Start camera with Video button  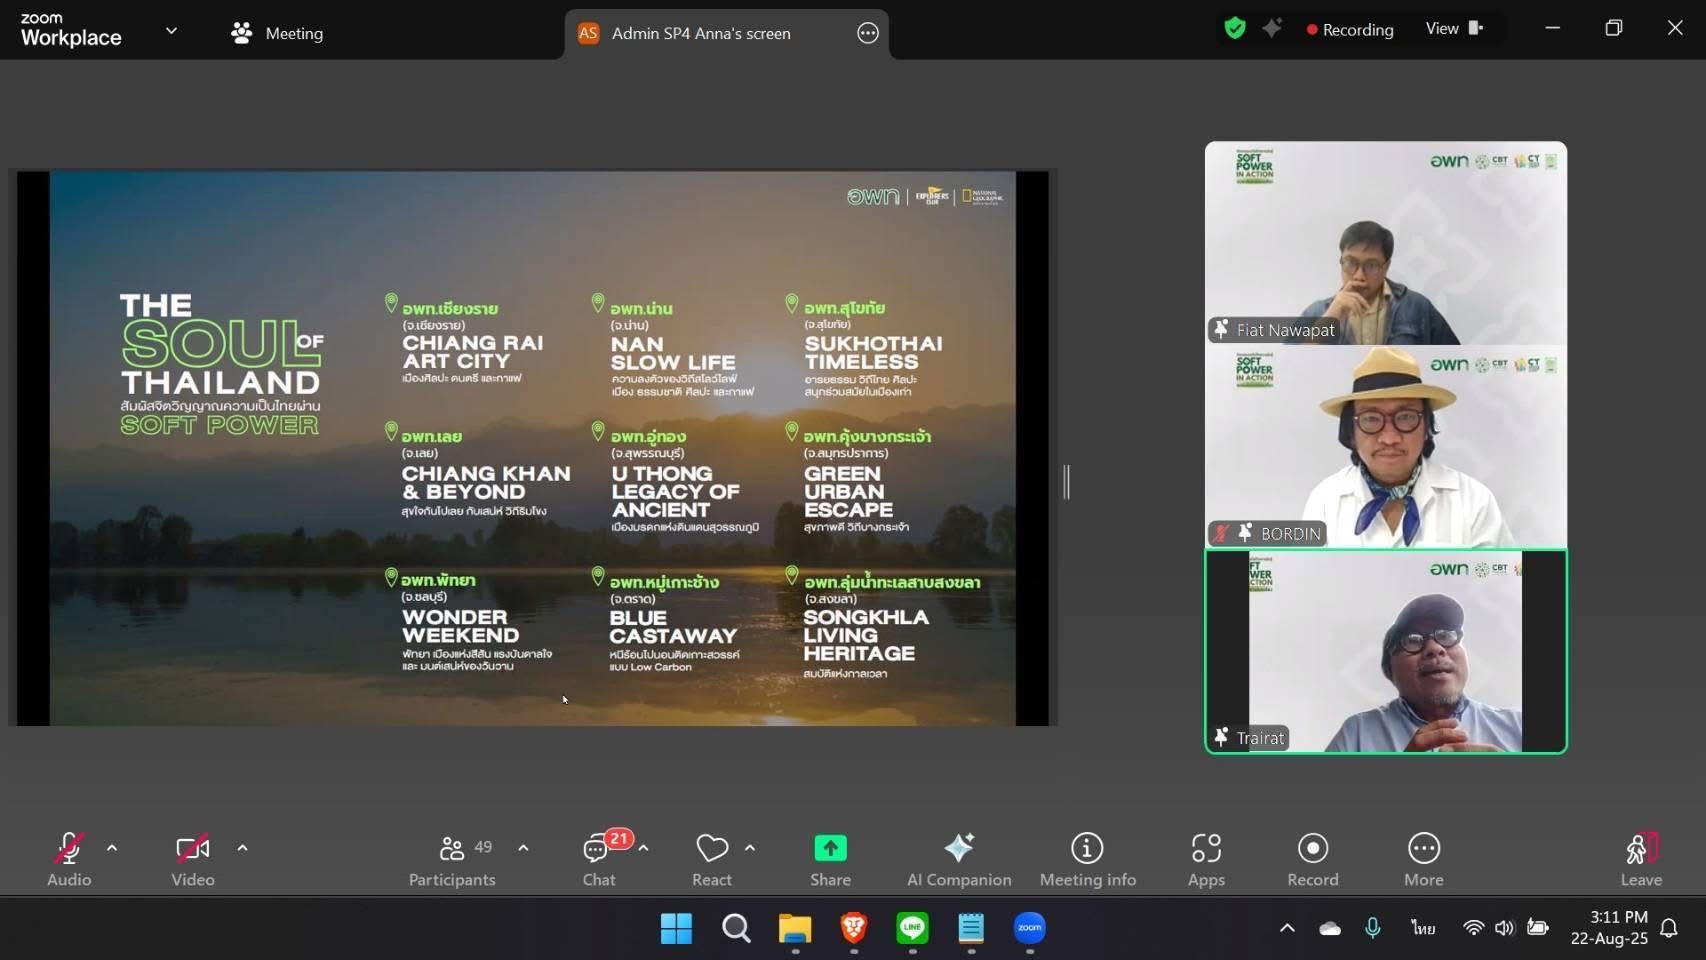coord(193,859)
